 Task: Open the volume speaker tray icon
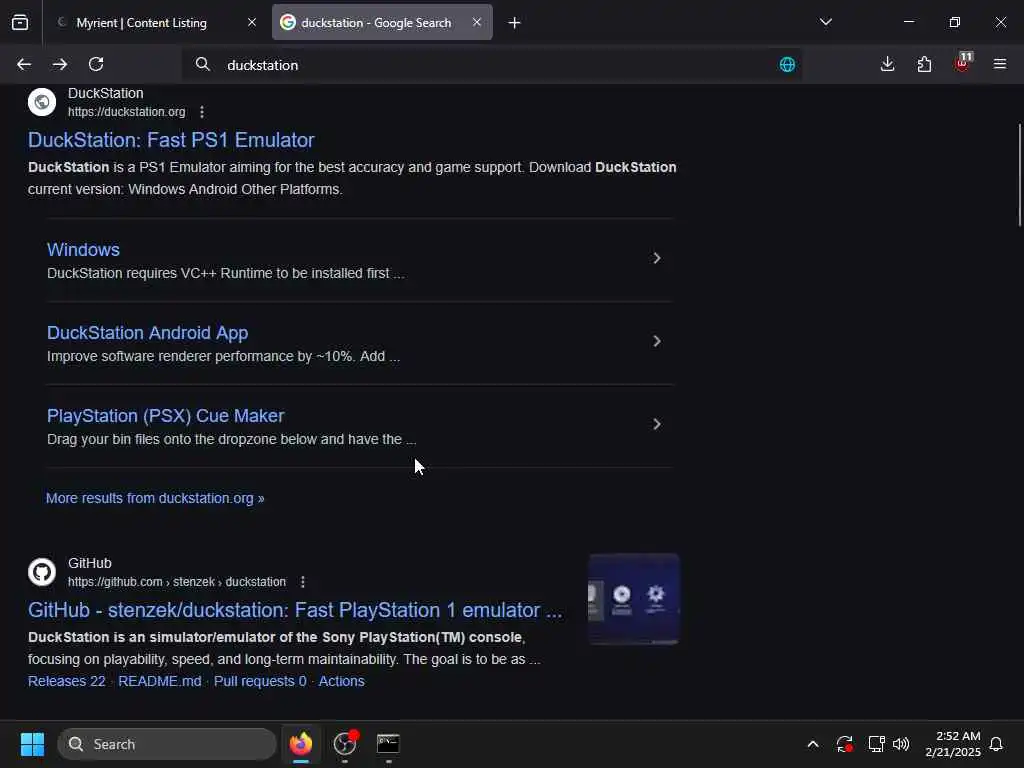pos(901,744)
